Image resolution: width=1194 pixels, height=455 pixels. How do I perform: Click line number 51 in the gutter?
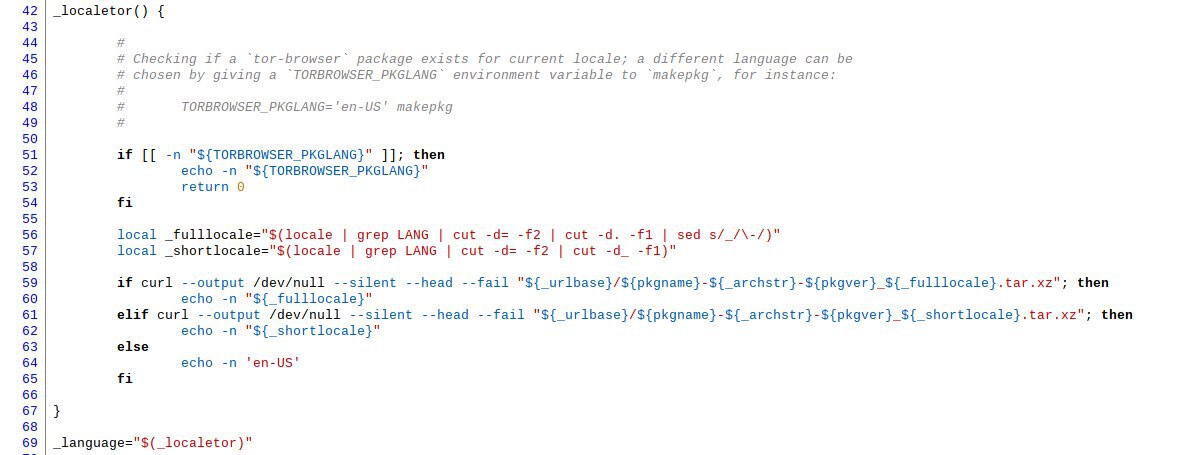pos(30,155)
